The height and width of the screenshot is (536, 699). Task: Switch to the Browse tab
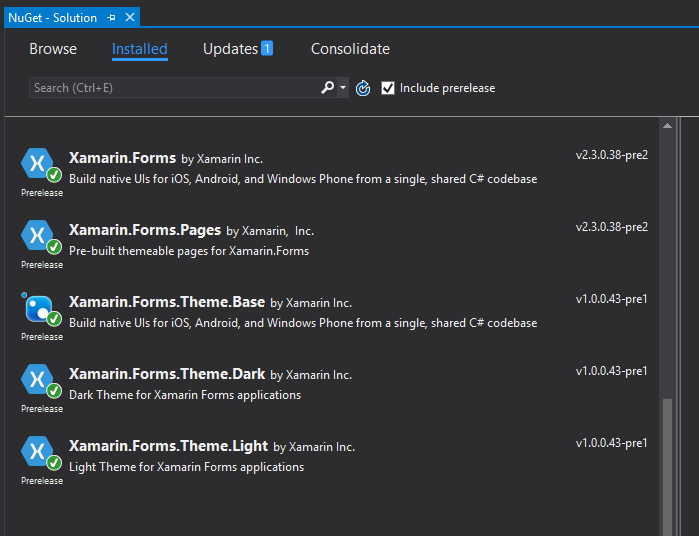point(53,49)
